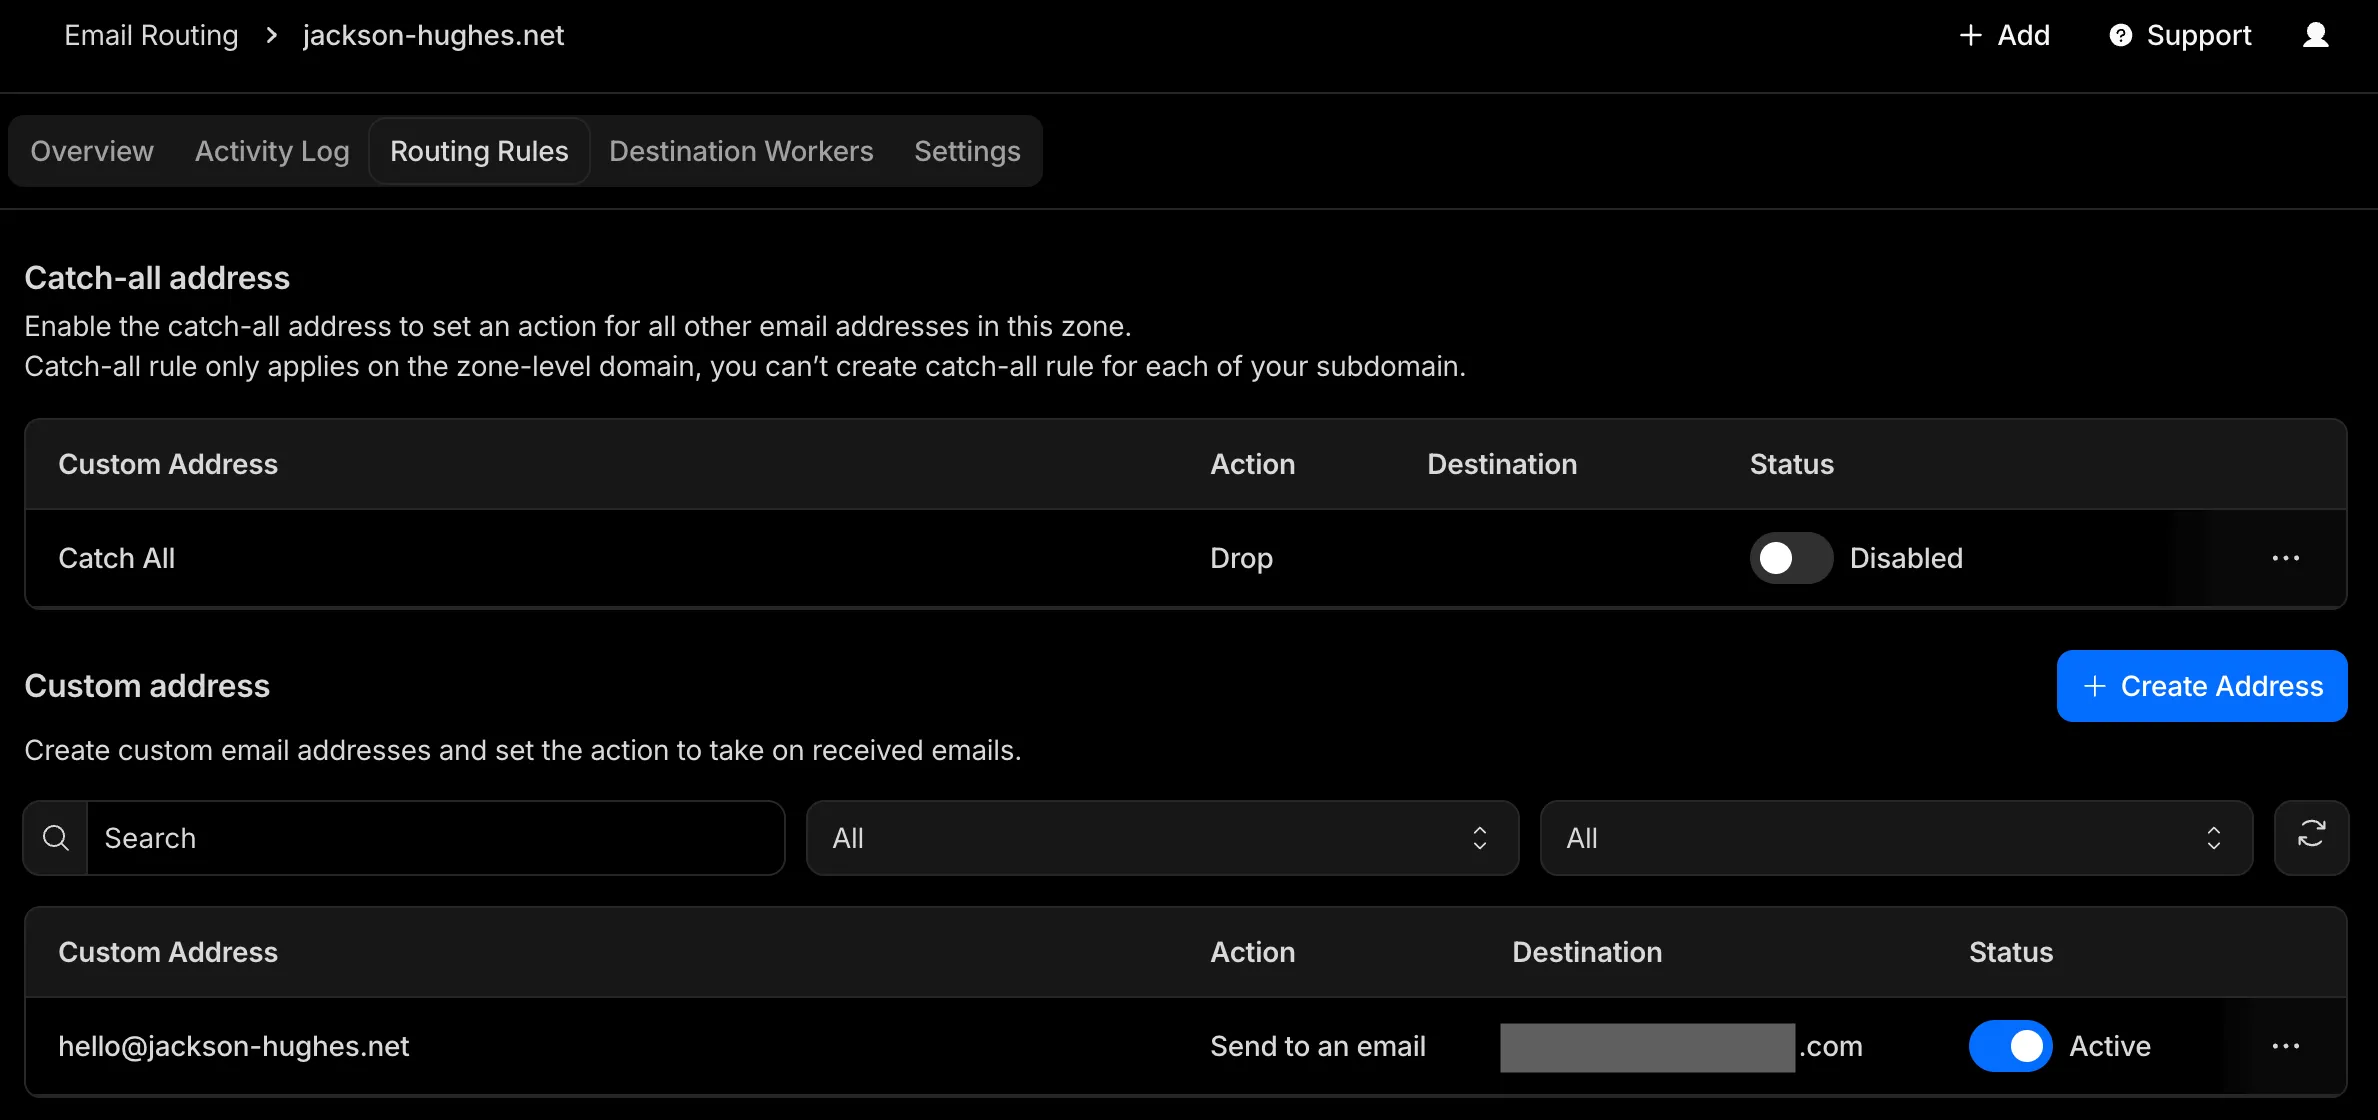Click into the Search input field
Screen dimensions: 2378x1120
click(x=435, y=838)
